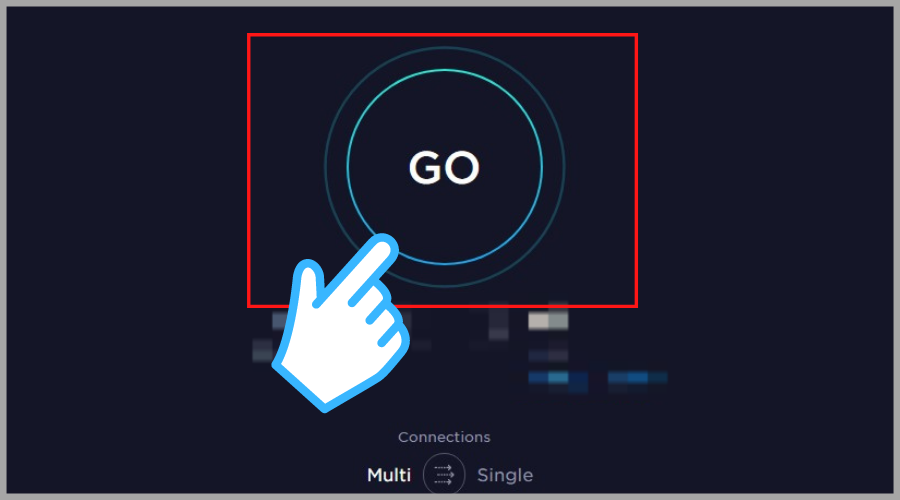The width and height of the screenshot is (900, 500).
Task: Click the blurred white block below GO
Action: 548,320
